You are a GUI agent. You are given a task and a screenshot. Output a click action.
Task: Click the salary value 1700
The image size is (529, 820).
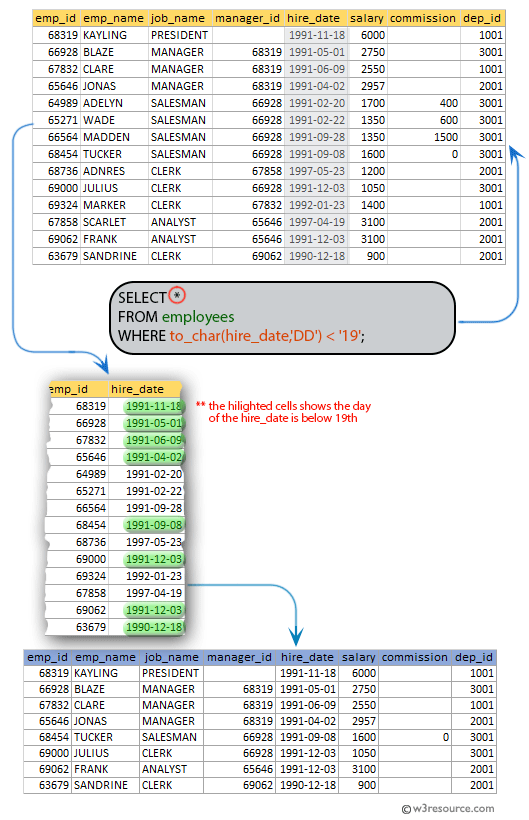pos(373,103)
